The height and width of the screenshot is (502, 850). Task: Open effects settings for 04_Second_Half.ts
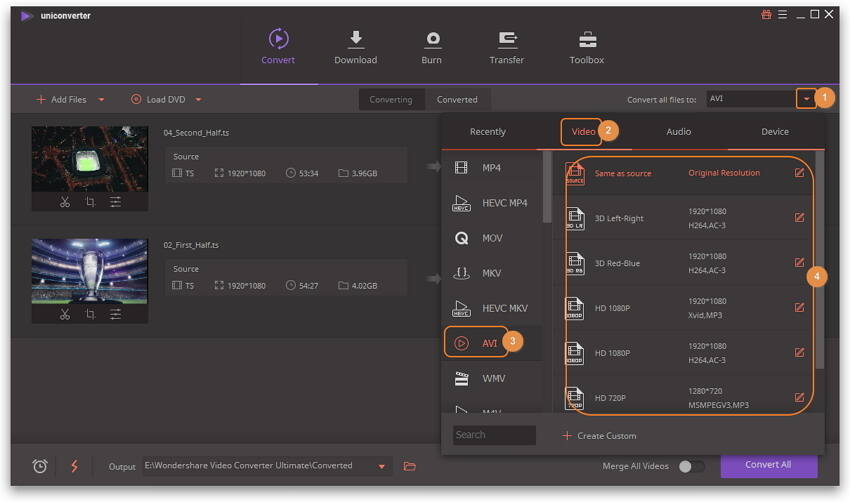pyautogui.click(x=115, y=202)
